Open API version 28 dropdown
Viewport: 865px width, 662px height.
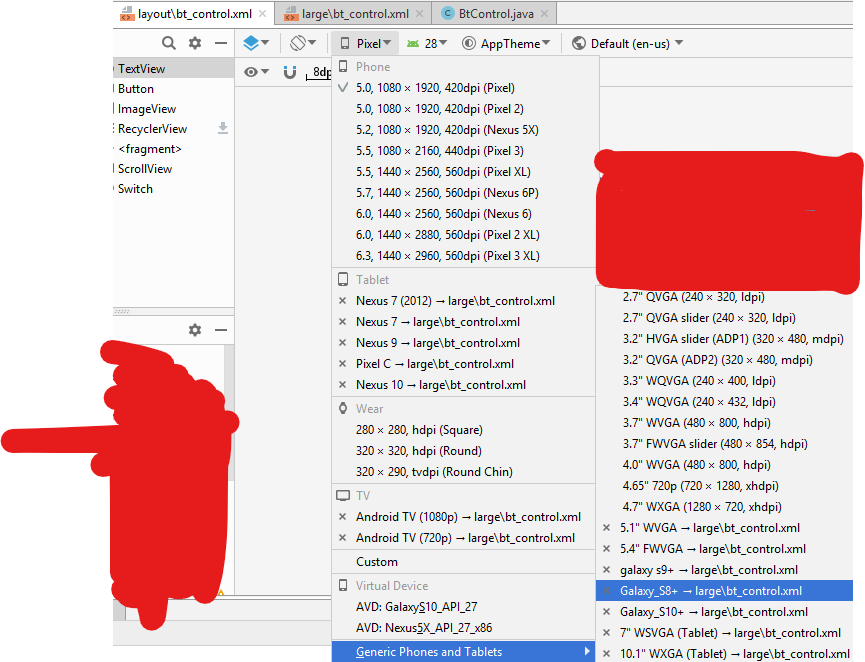pos(426,44)
